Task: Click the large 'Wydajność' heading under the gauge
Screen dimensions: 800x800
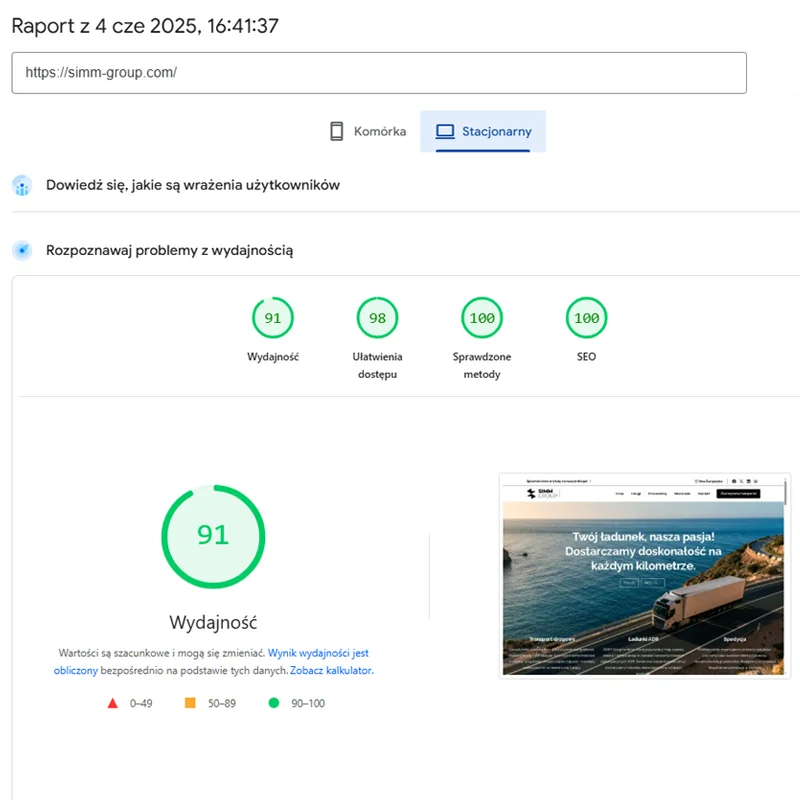Action: coord(213,622)
